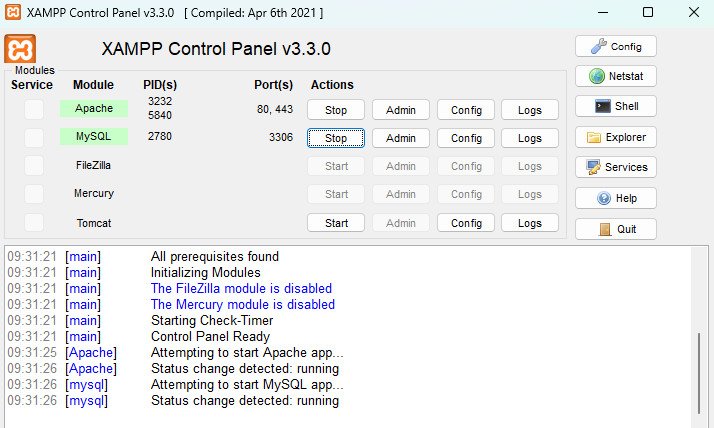Click the MySQL module label

pos(94,136)
